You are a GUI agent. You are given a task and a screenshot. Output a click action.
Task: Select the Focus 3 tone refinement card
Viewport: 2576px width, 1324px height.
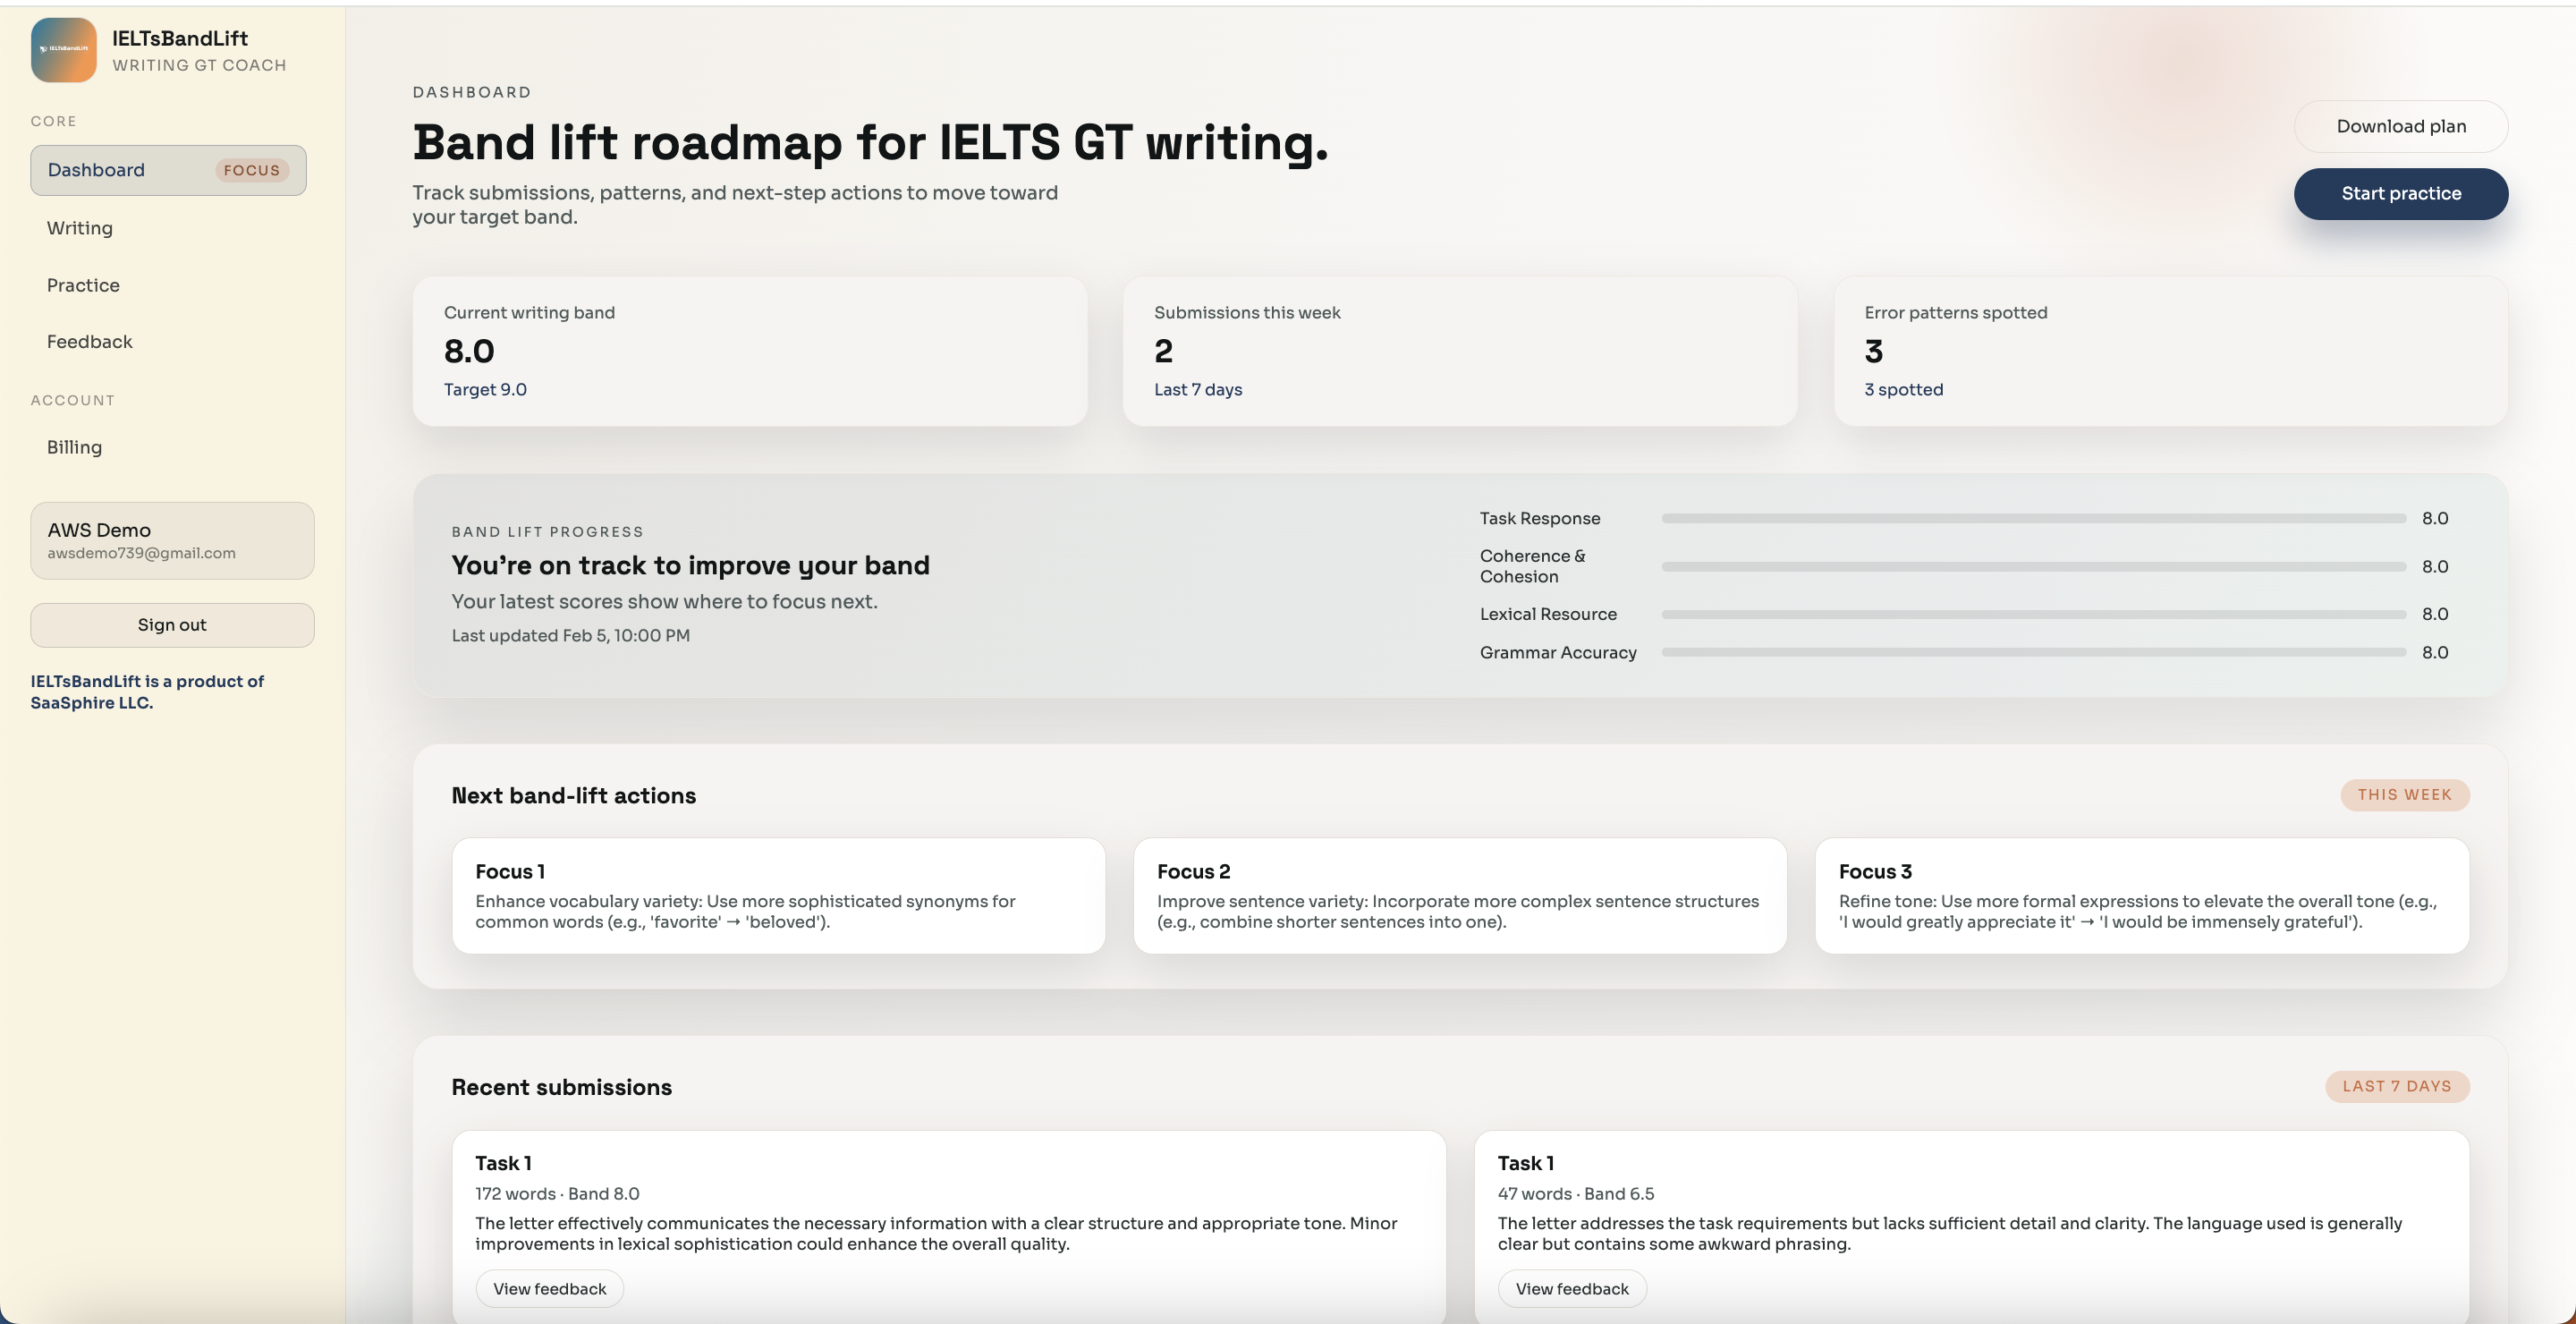click(x=2142, y=895)
